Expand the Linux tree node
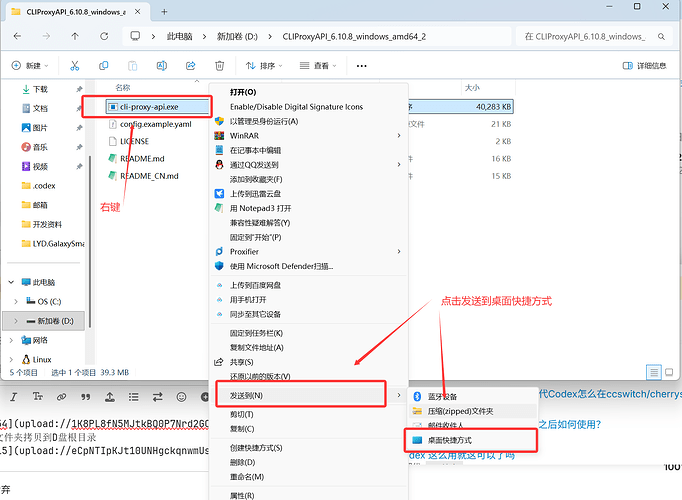Screen dimensions: 682x500 [11, 360]
